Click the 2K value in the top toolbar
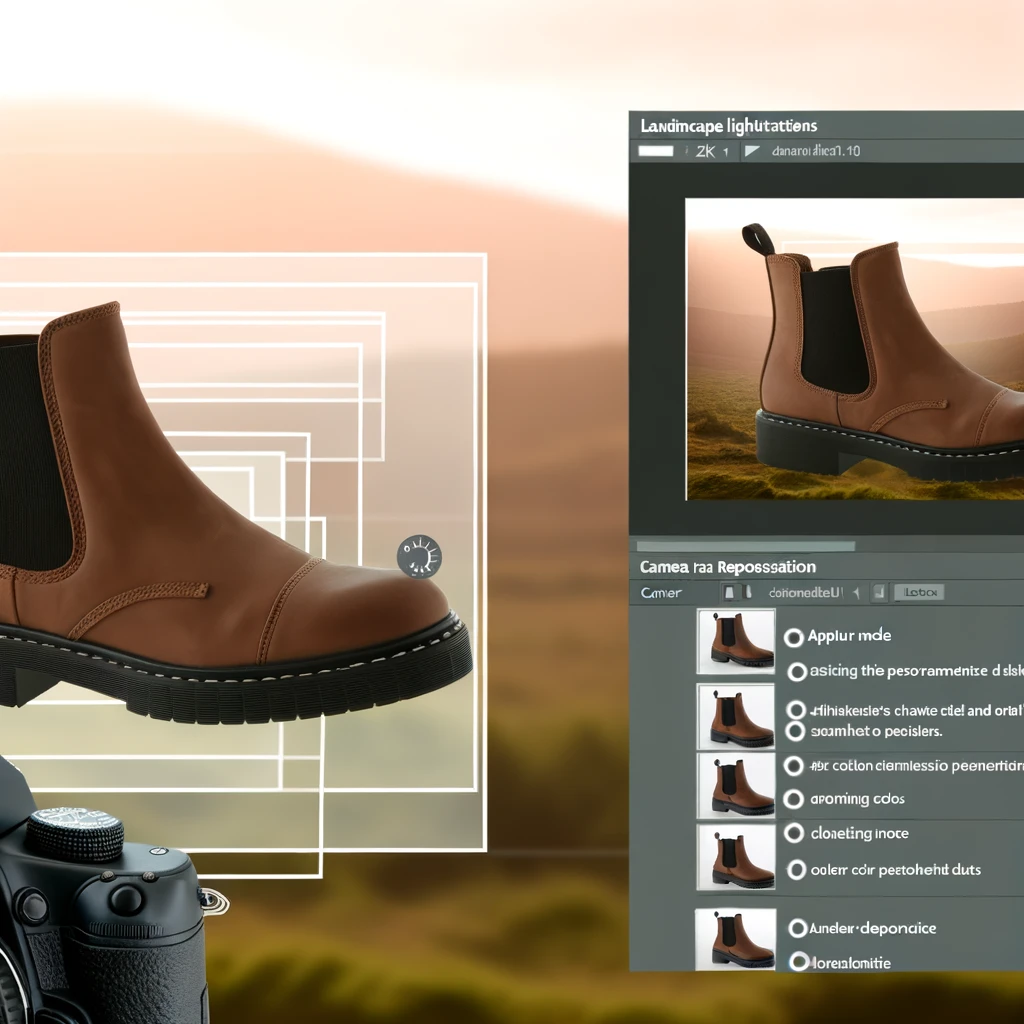Viewport: 1024px width, 1024px height. pos(705,152)
